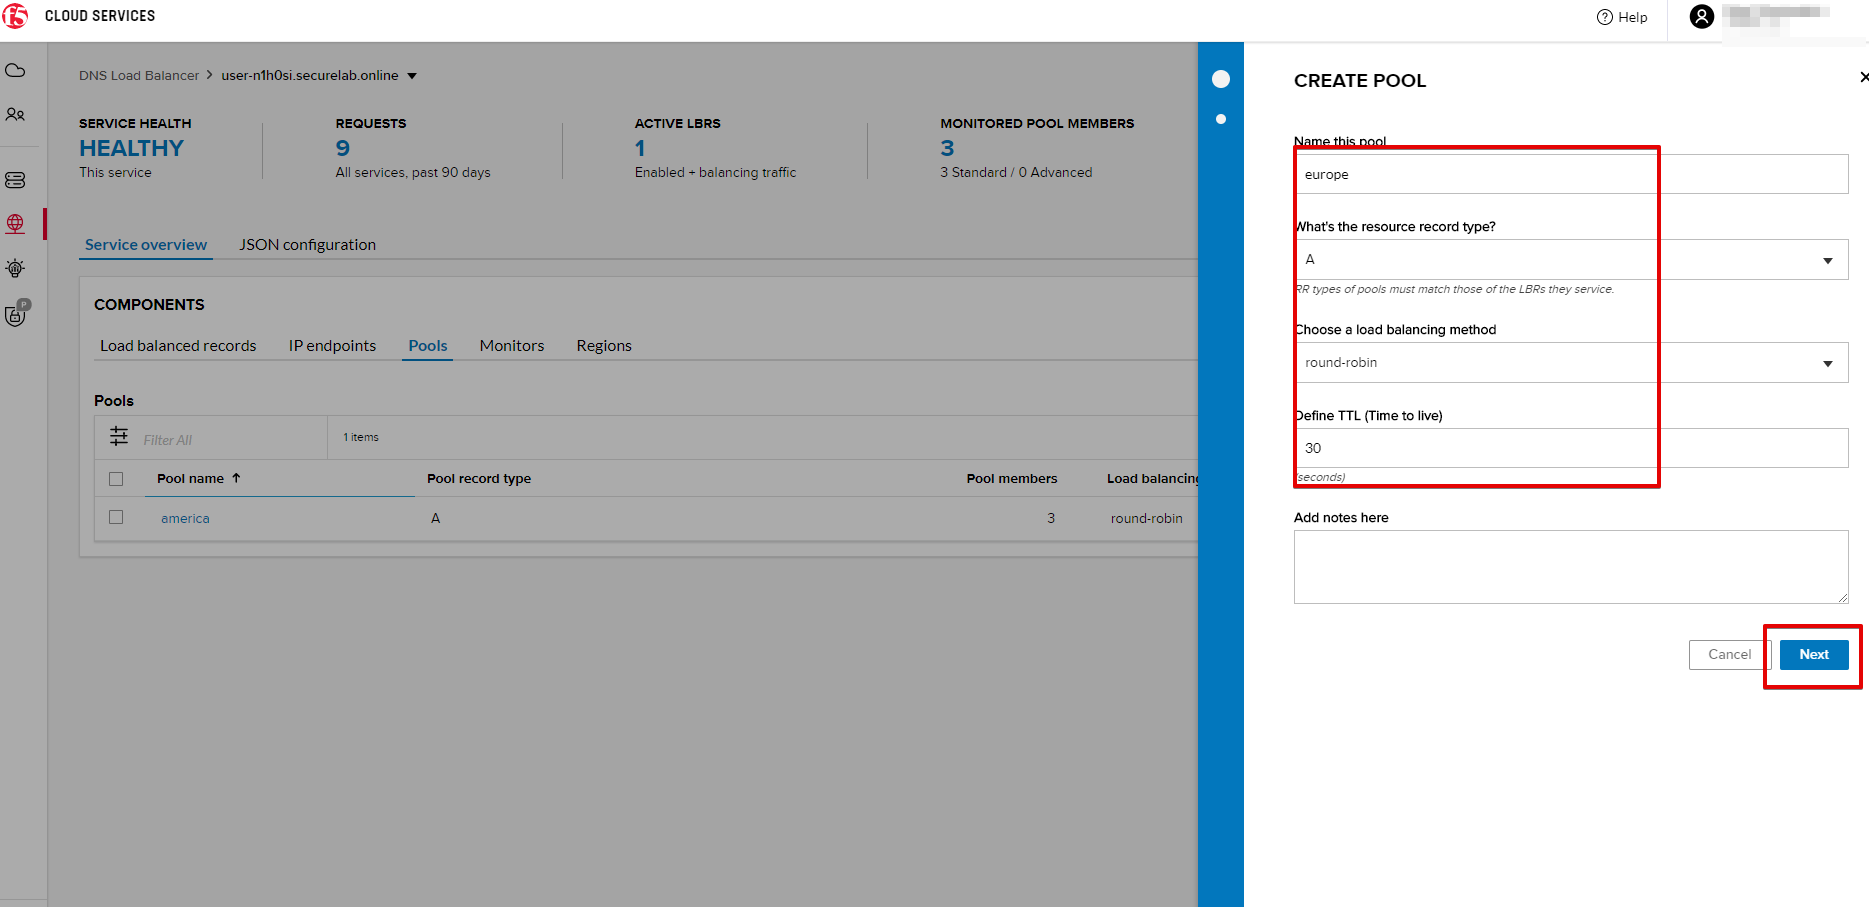The height and width of the screenshot is (907, 1869).
Task: Go to DNS Load Balancer breadcrumb
Action: click(x=139, y=76)
